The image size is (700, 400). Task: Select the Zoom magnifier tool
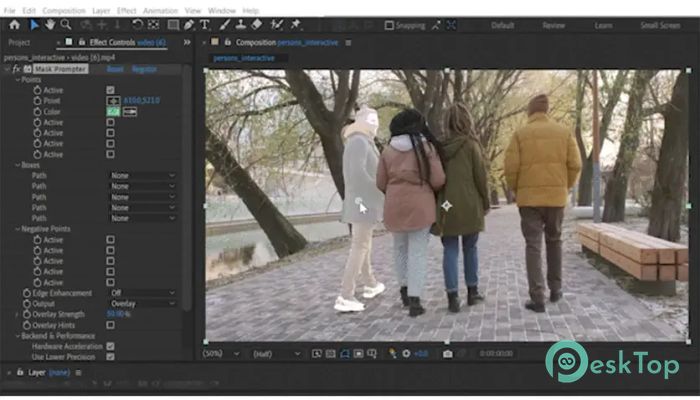(66, 25)
